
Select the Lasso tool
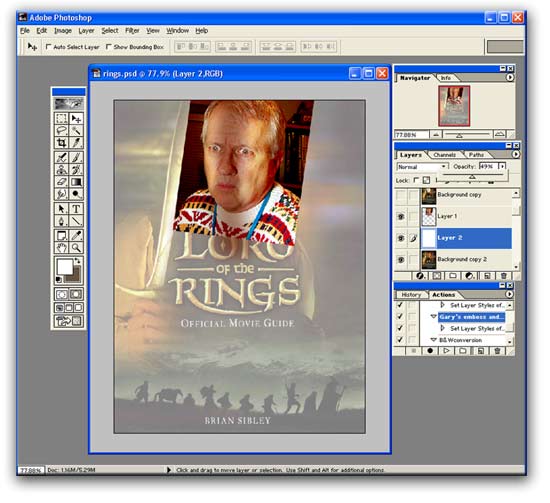(61, 130)
